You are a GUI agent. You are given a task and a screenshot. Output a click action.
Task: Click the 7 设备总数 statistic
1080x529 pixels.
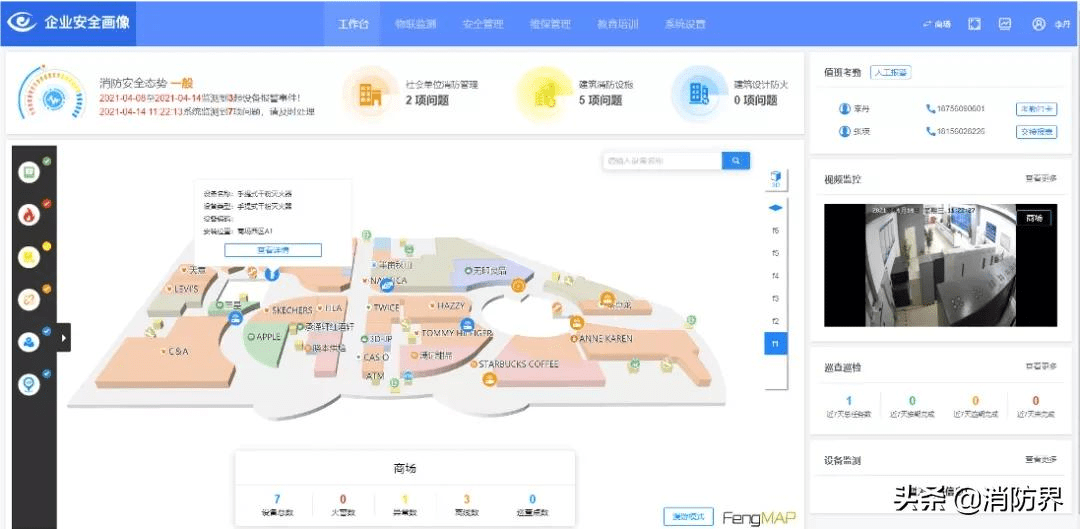(277, 505)
